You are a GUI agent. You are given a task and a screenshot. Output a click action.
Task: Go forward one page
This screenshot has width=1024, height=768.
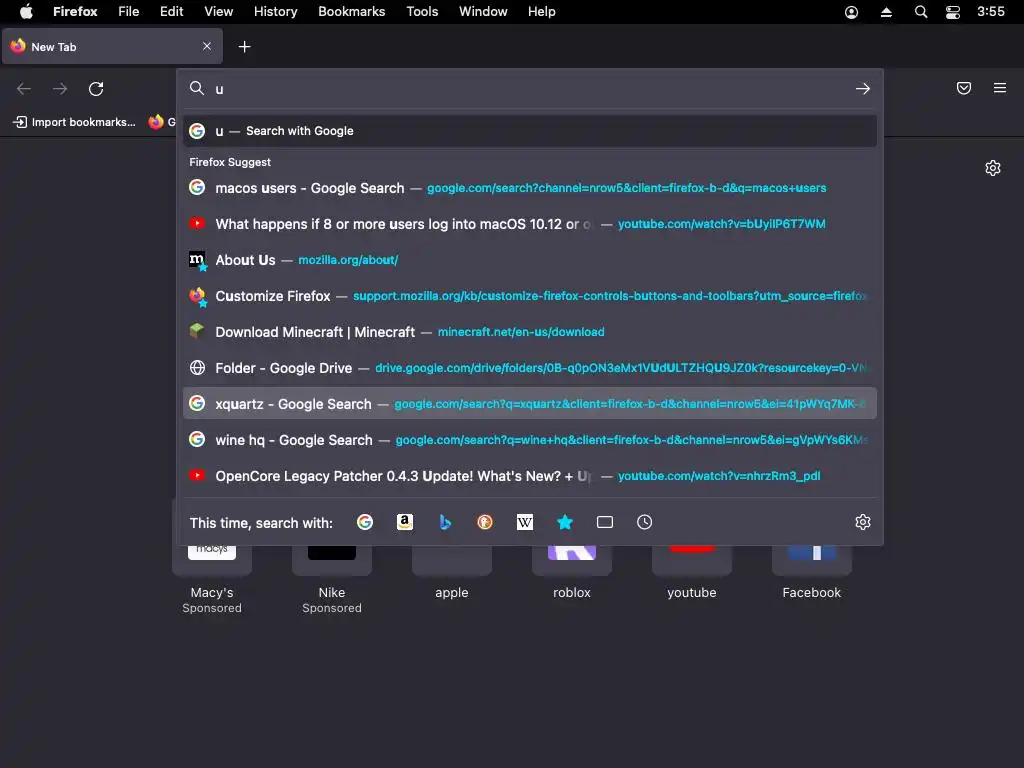(x=60, y=88)
